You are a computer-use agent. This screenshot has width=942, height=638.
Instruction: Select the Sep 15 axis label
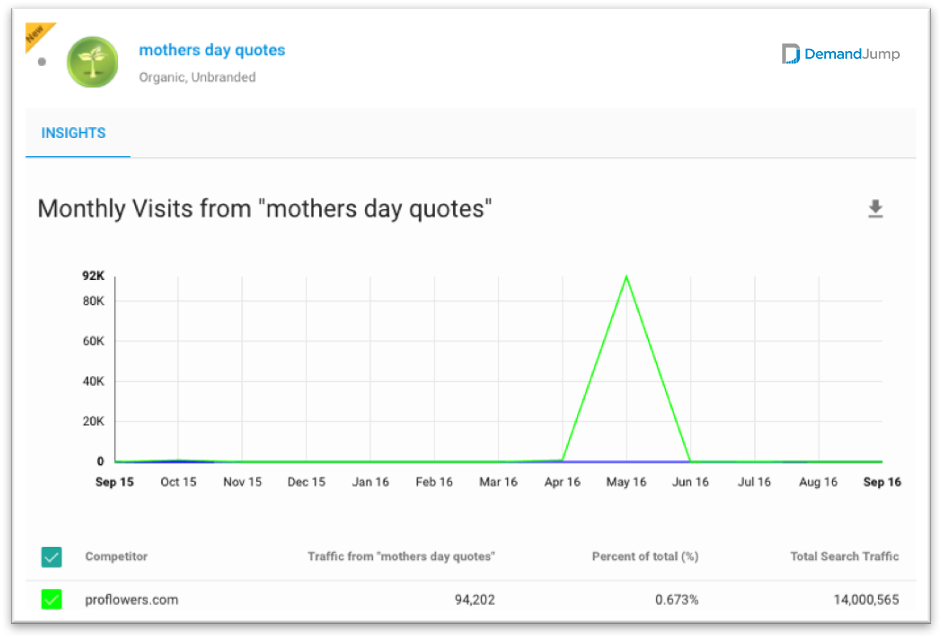tap(114, 482)
